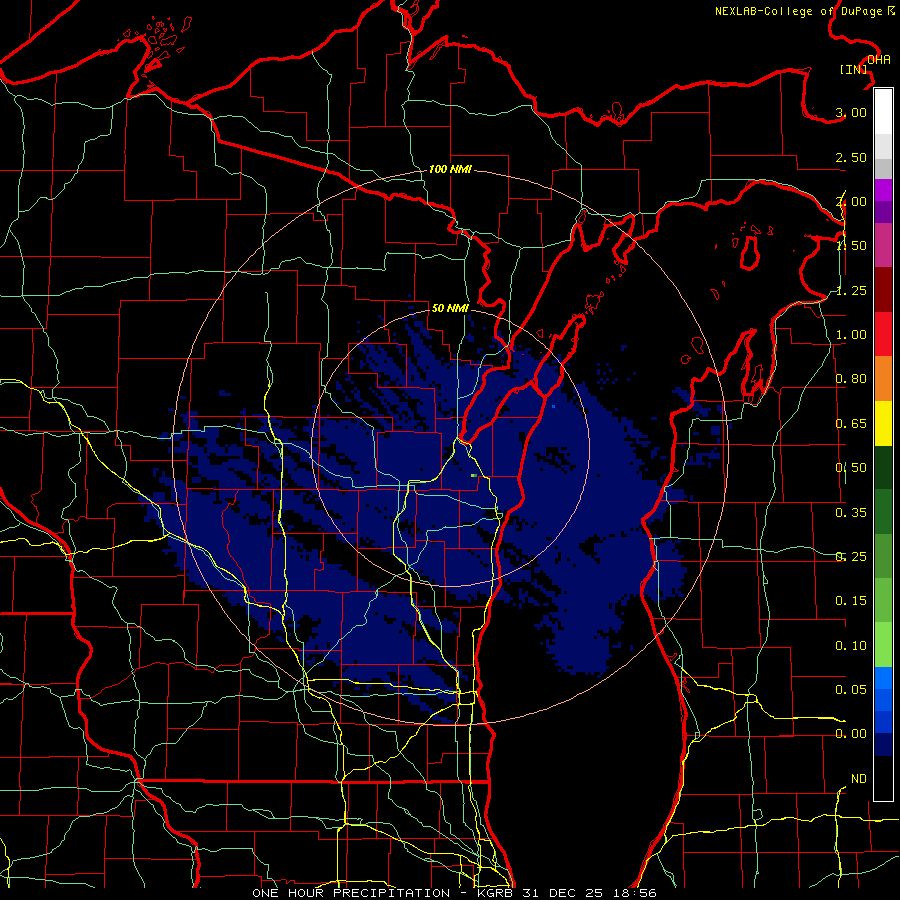This screenshot has width=900, height=900.
Task: Click the 2.50 legend value
Action: click(851, 157)
